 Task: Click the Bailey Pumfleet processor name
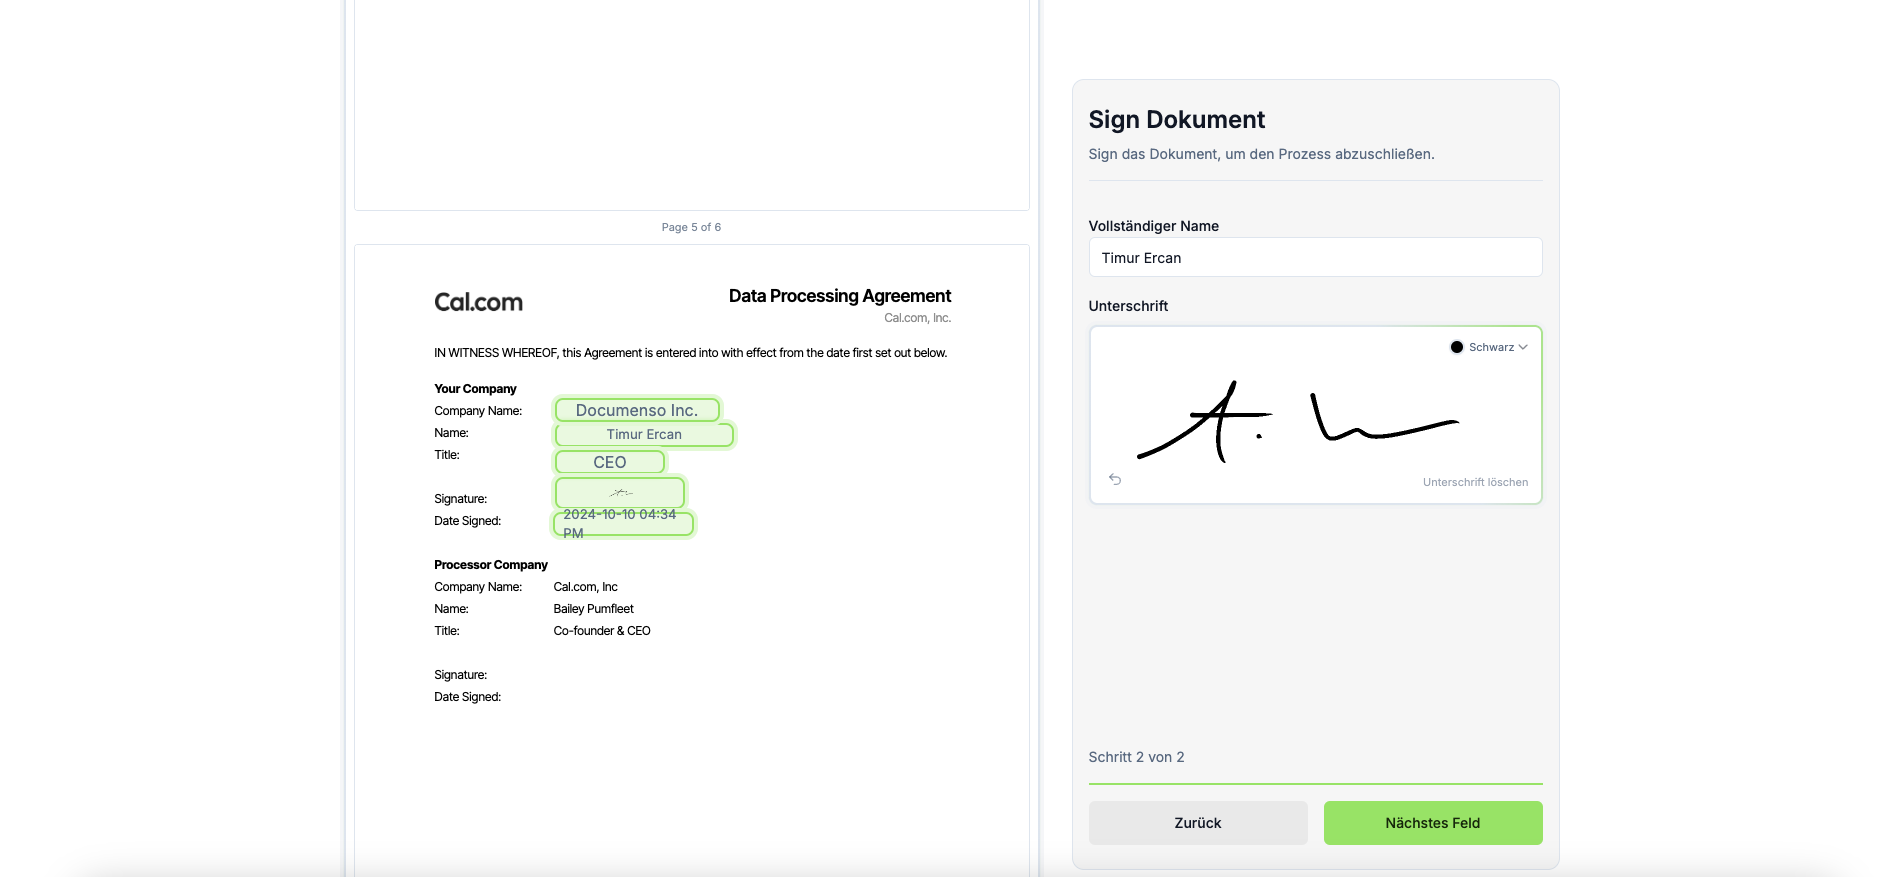[x=593, y=609]
